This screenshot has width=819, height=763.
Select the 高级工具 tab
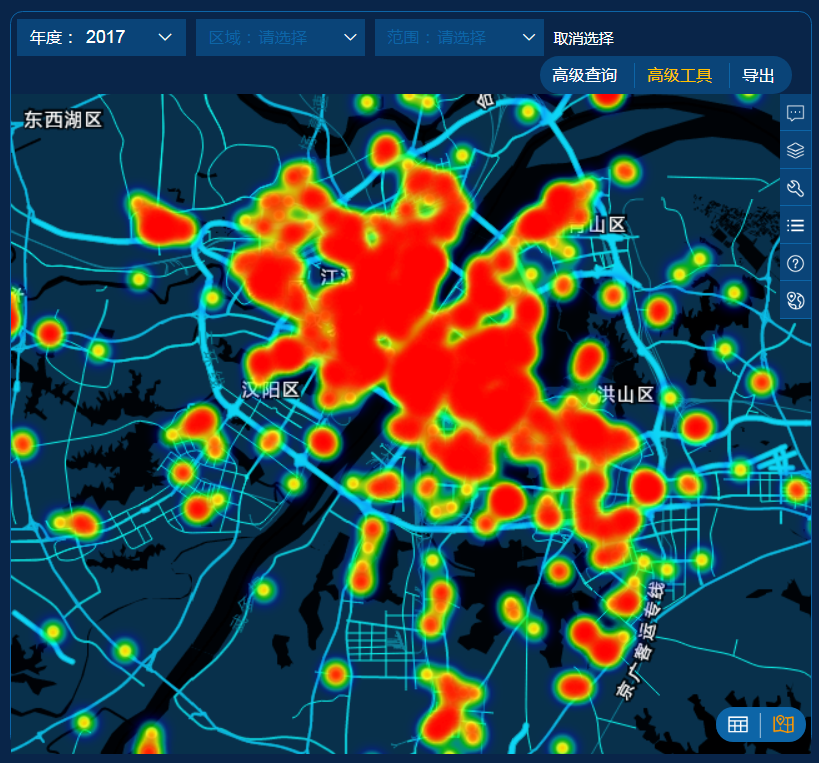(680, 75)
